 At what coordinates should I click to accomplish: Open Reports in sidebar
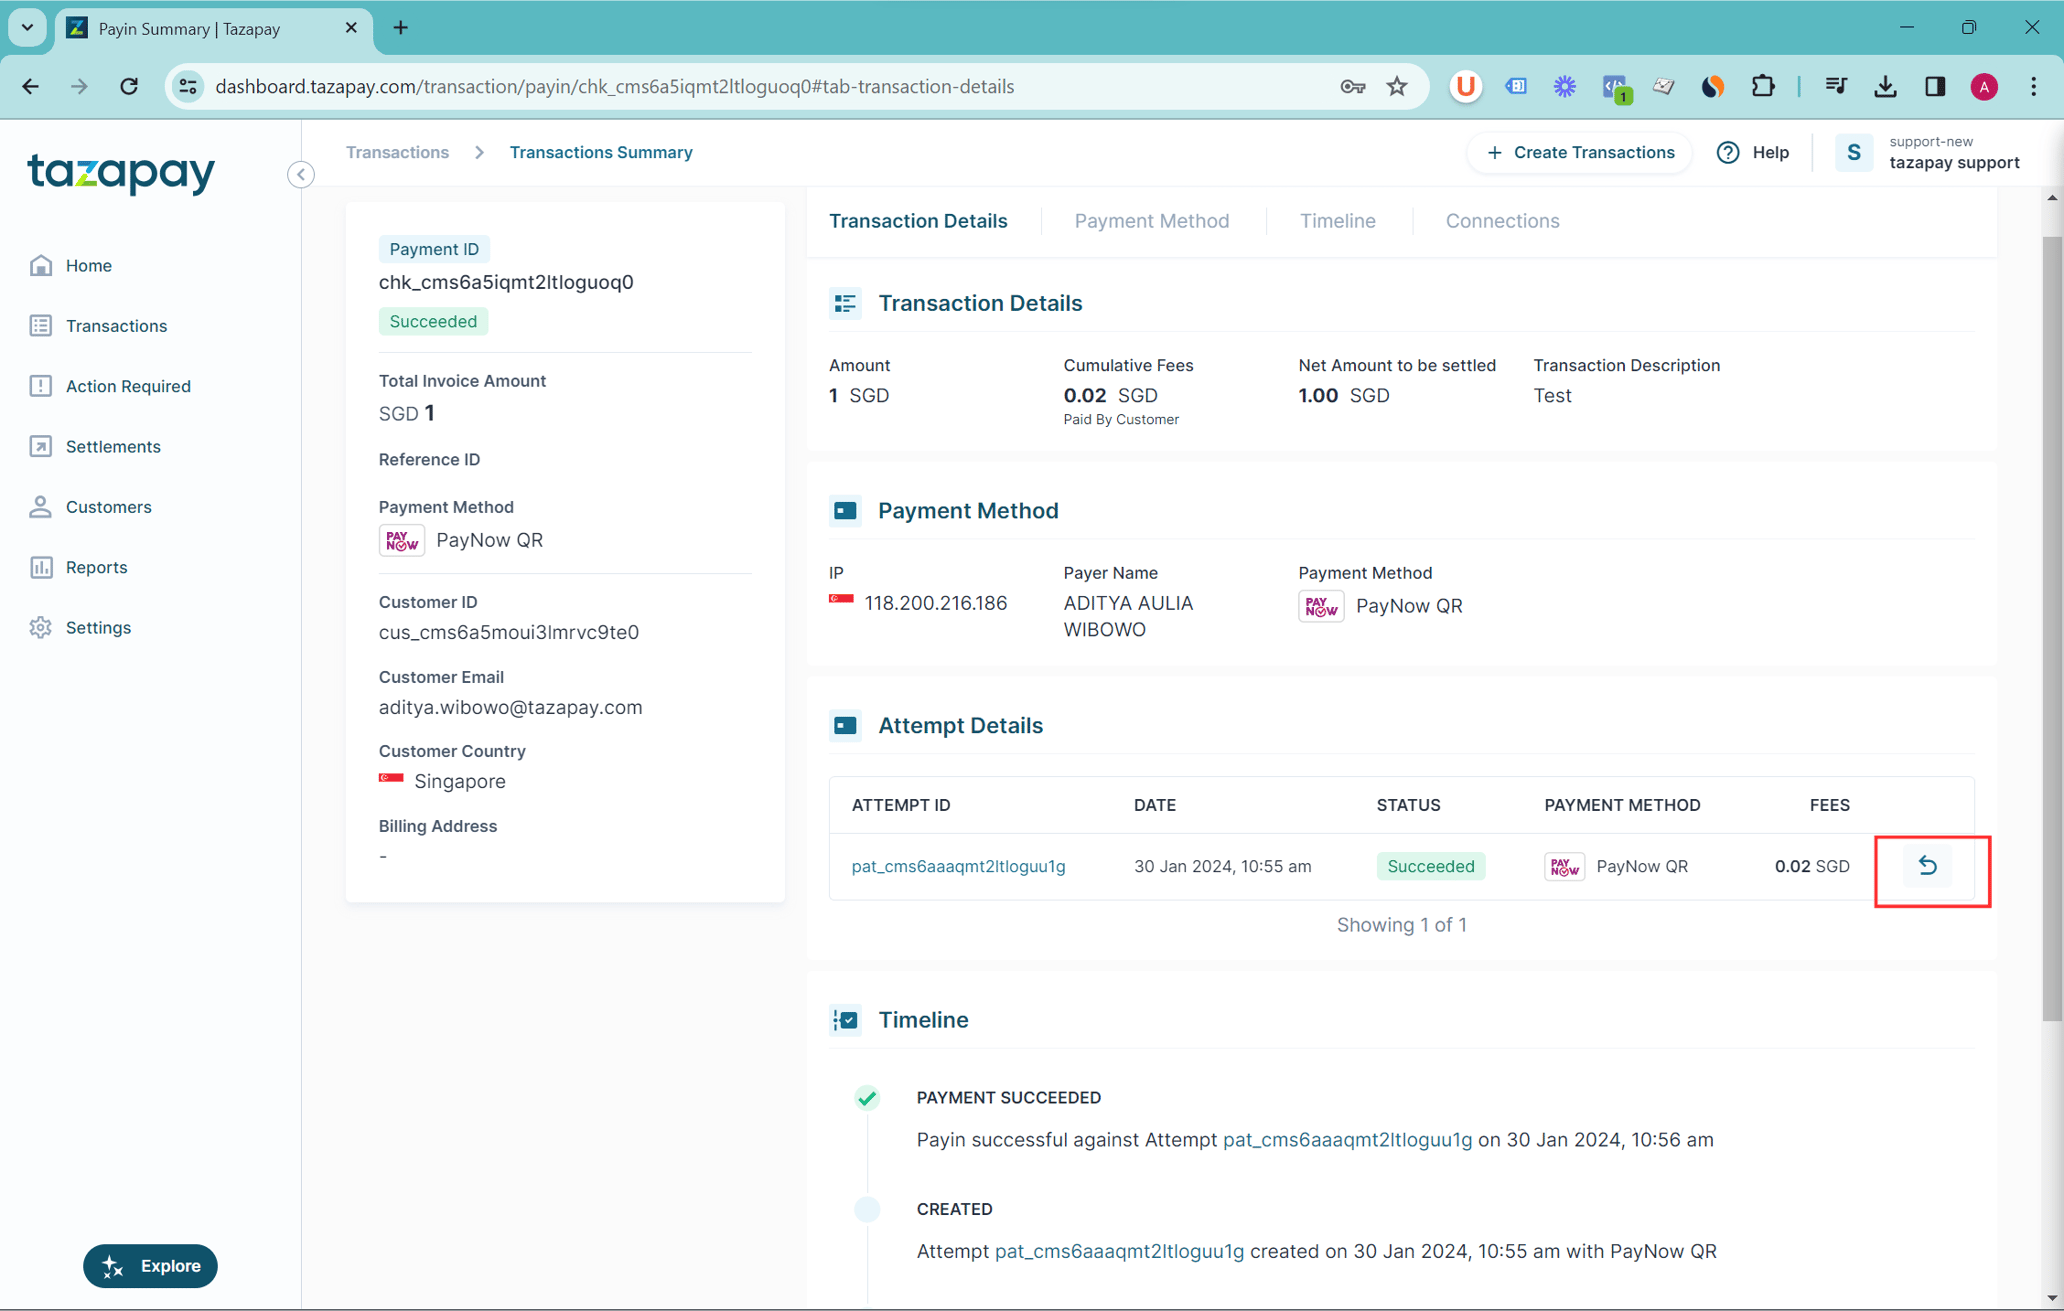click(96, 567)
